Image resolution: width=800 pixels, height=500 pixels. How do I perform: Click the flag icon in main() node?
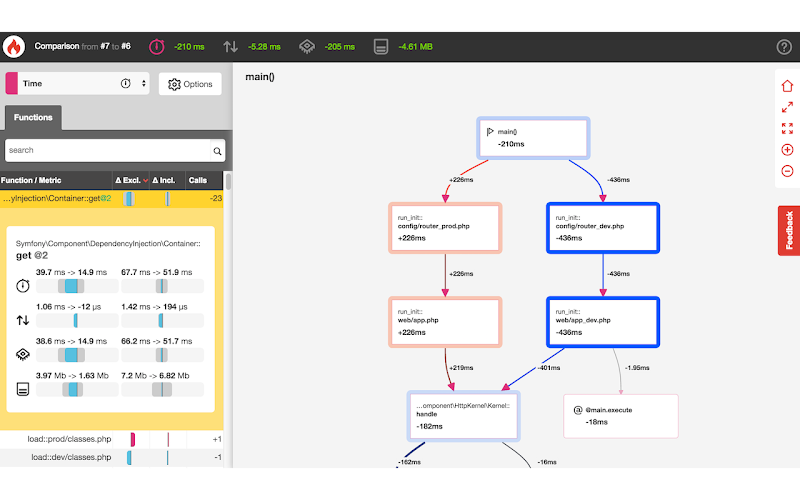coord(490,132)
